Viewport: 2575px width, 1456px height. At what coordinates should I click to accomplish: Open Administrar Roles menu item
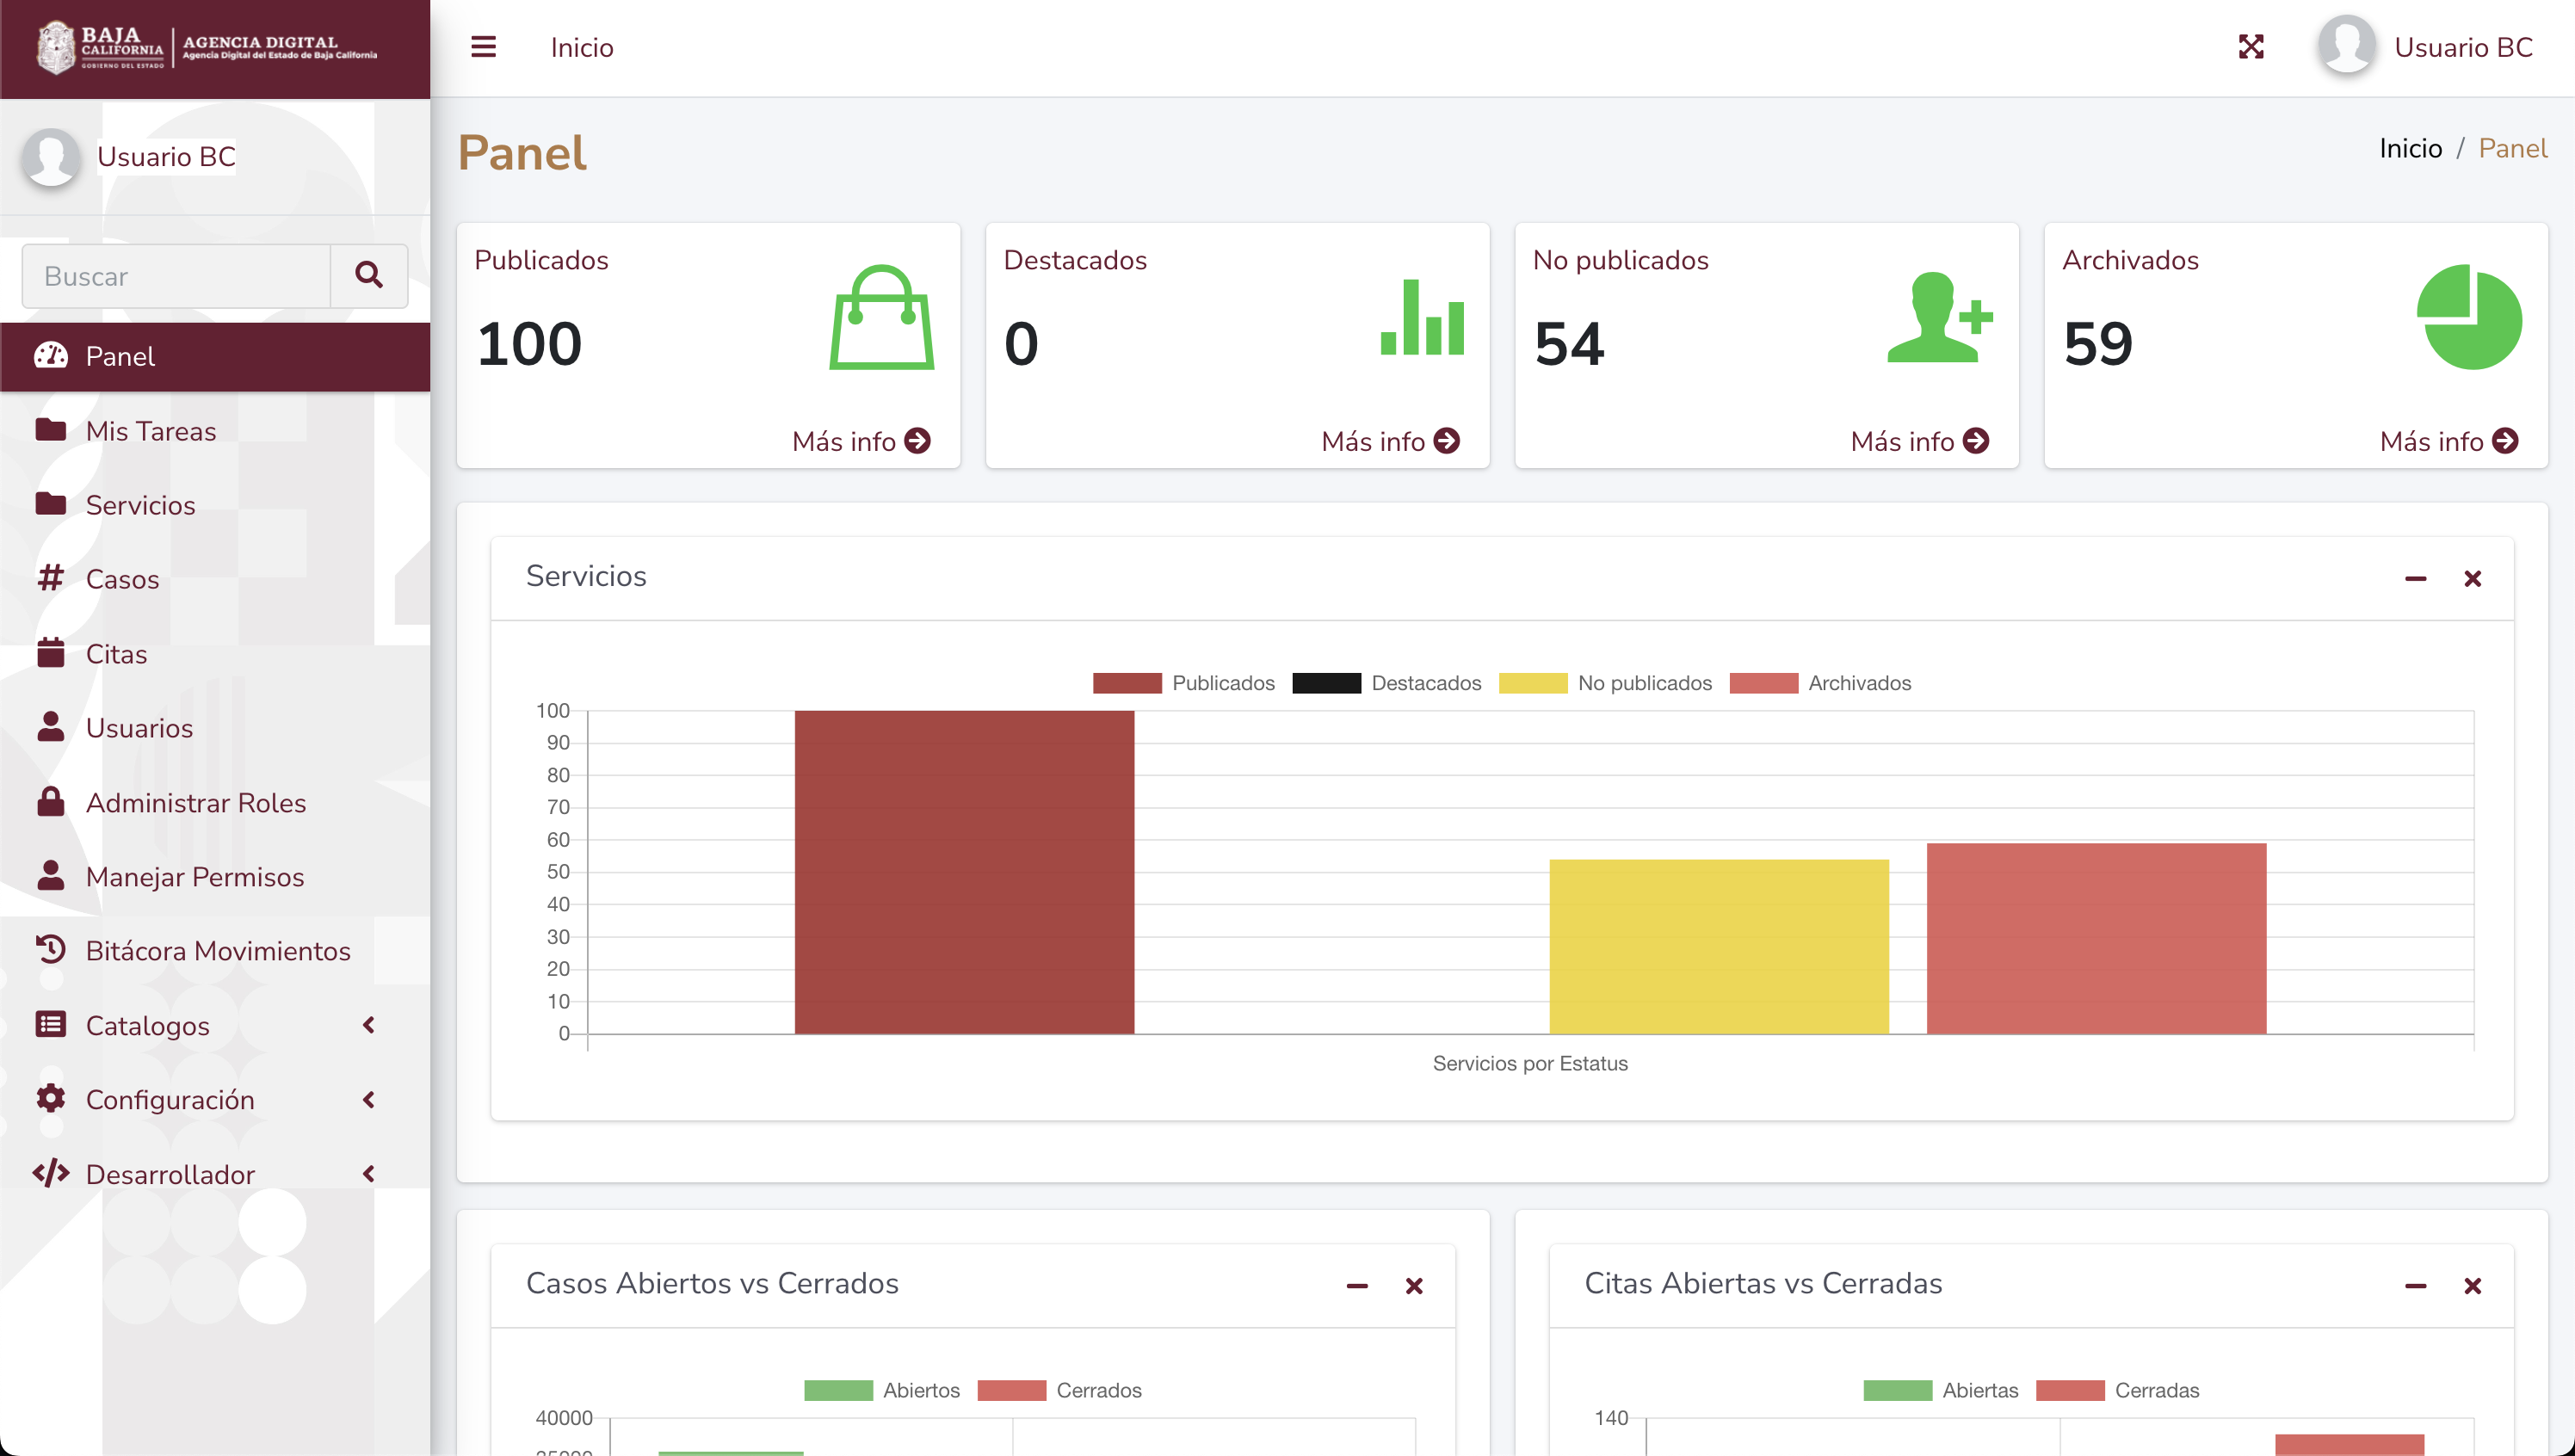[x=195, y=802]
